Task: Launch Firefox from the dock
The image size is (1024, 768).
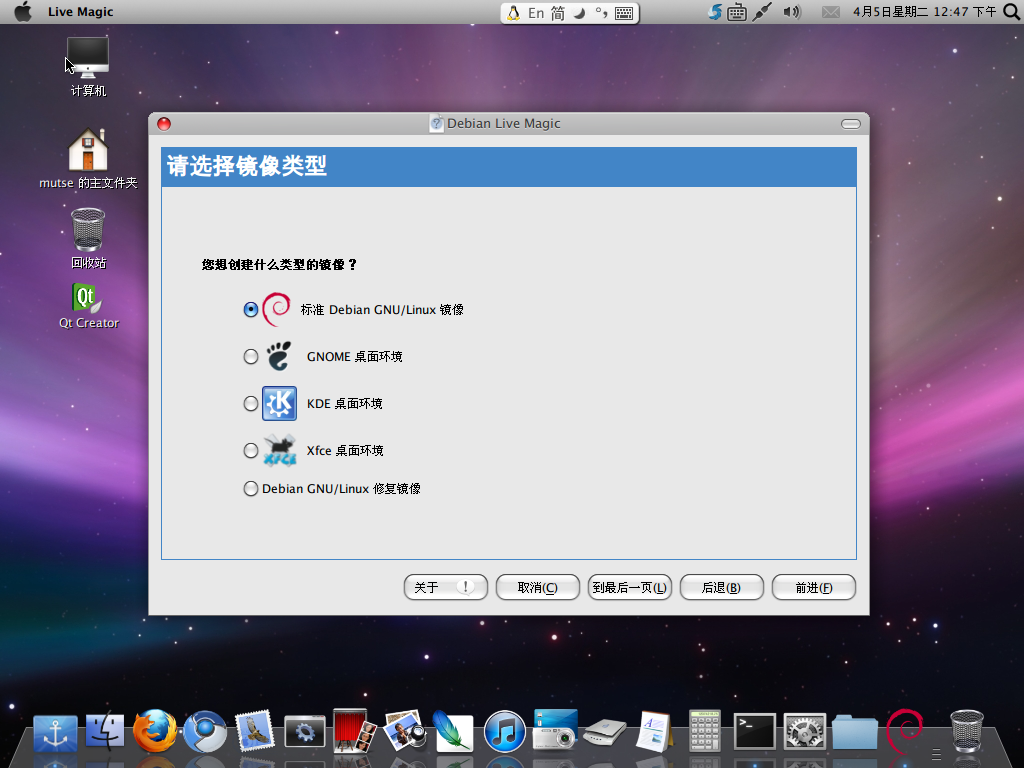Action: tap(155, 731)
